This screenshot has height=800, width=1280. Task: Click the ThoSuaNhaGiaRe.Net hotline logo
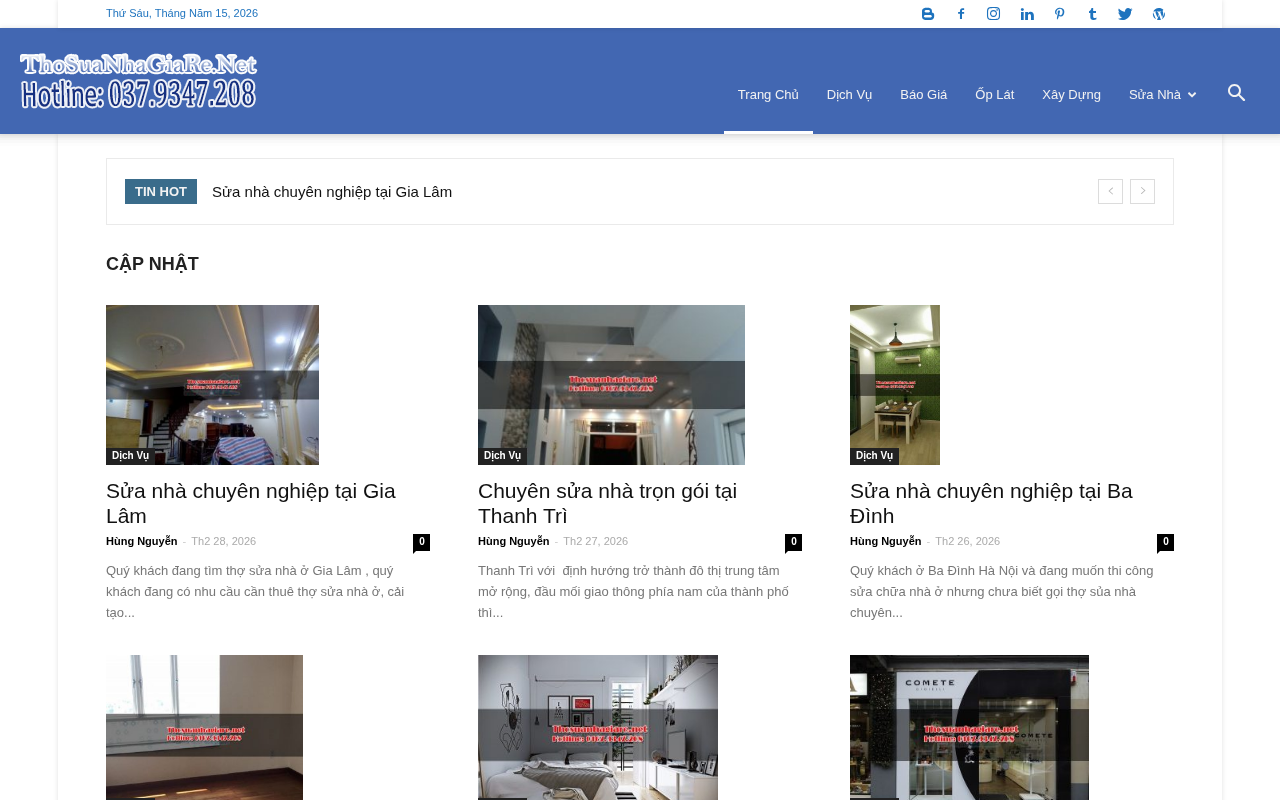(138, 81)
